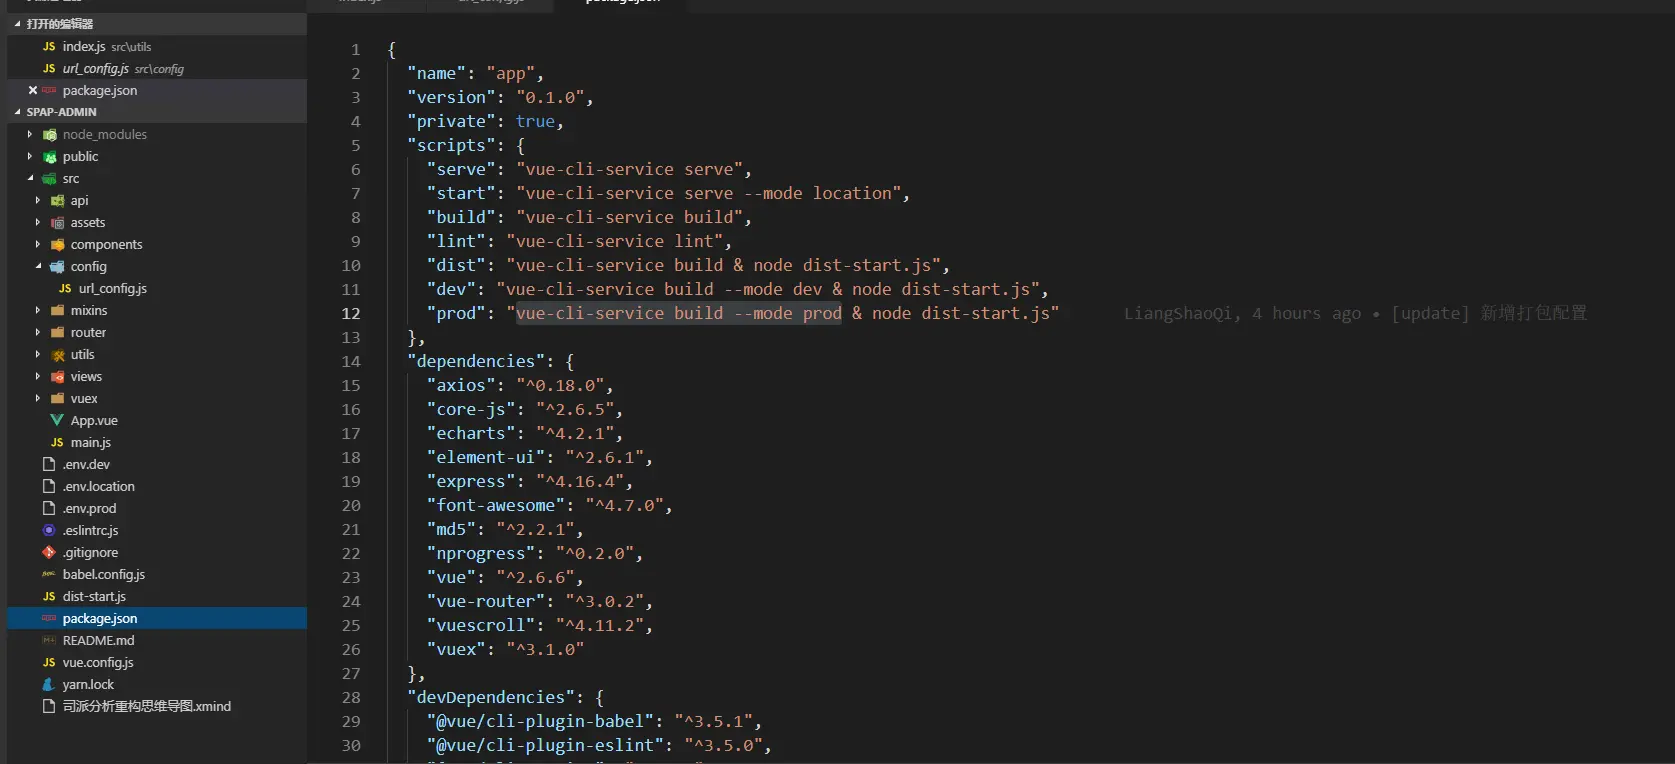Click the assets folder icon
The width and height of the screenshot is (1675, 764).
tap(58, 222)
